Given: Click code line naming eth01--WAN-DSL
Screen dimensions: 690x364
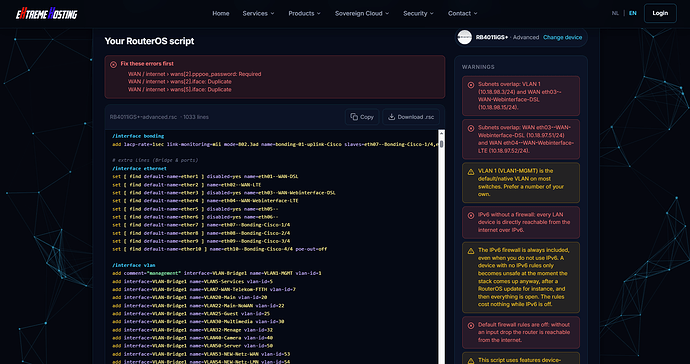Looking at the screenshot, I should [x=205, y=176].
